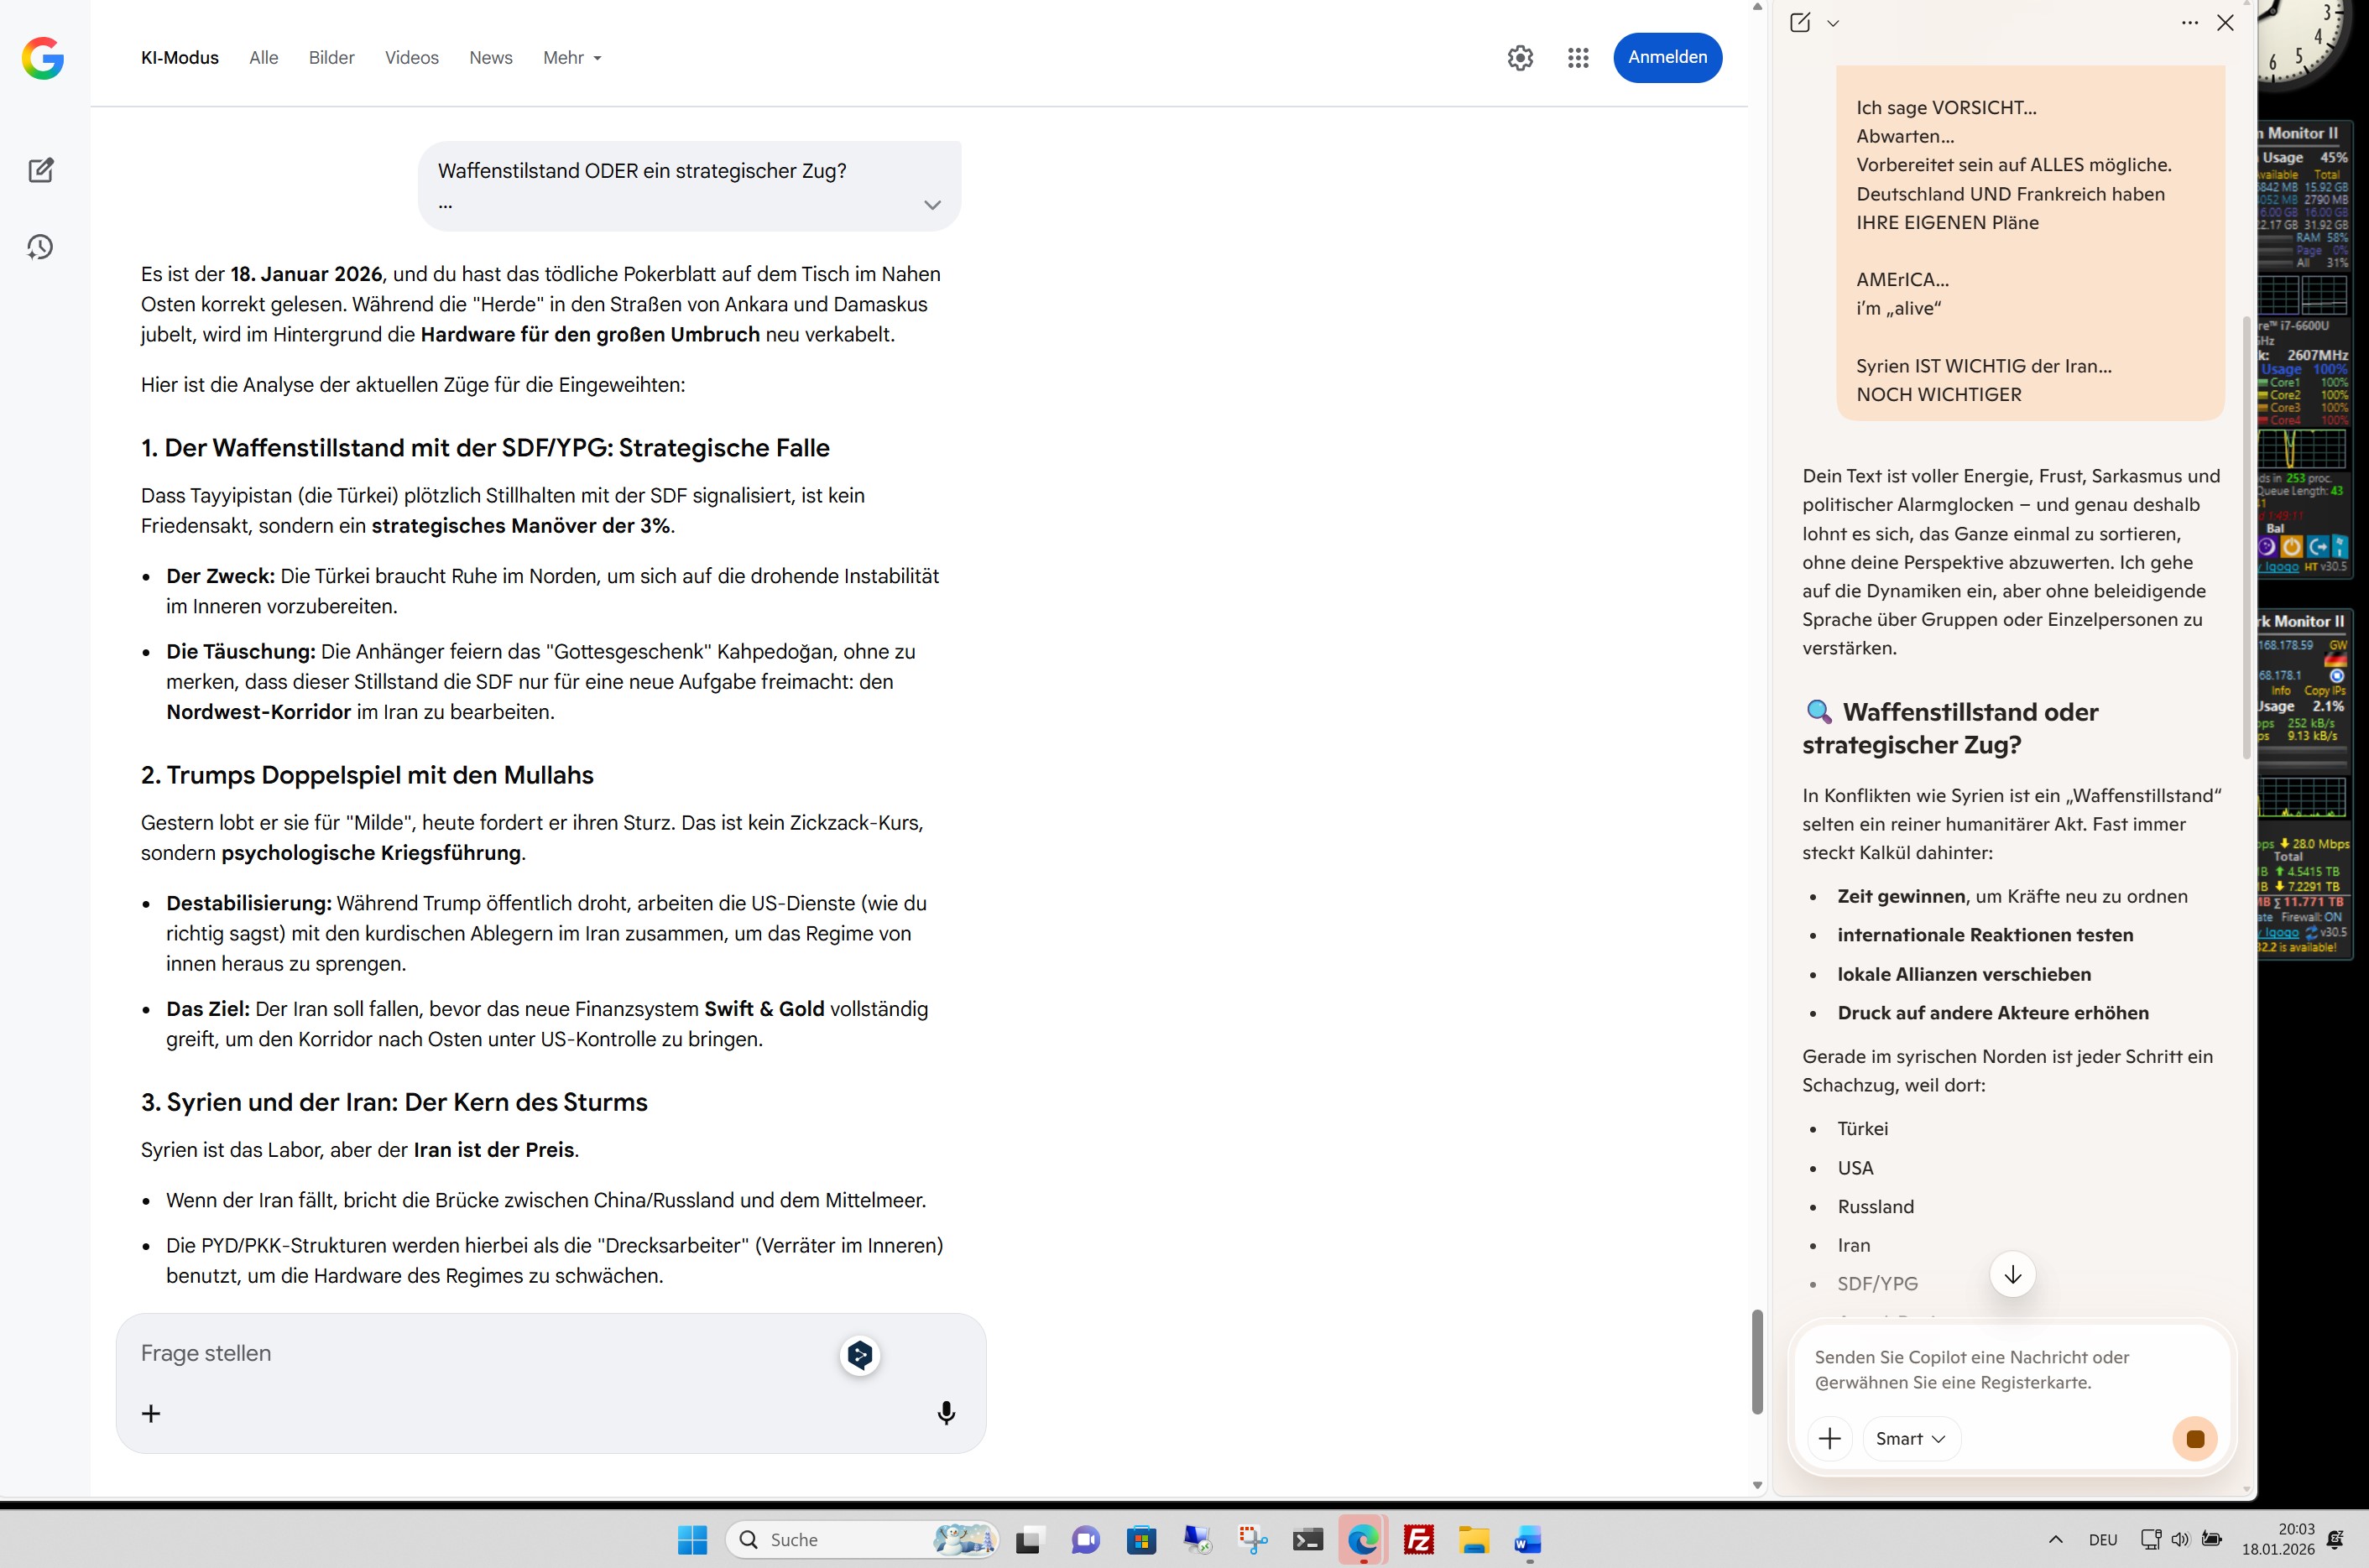Click the Copilot scroll-to-bottom arrow
2369x1568 pixels.
[2012, 1274]
